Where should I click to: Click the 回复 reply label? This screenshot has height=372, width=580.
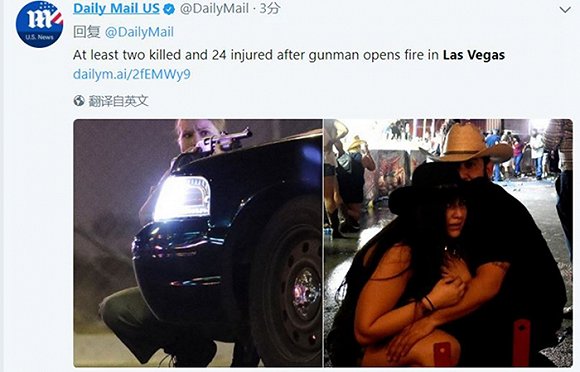[x=87, y=32]
